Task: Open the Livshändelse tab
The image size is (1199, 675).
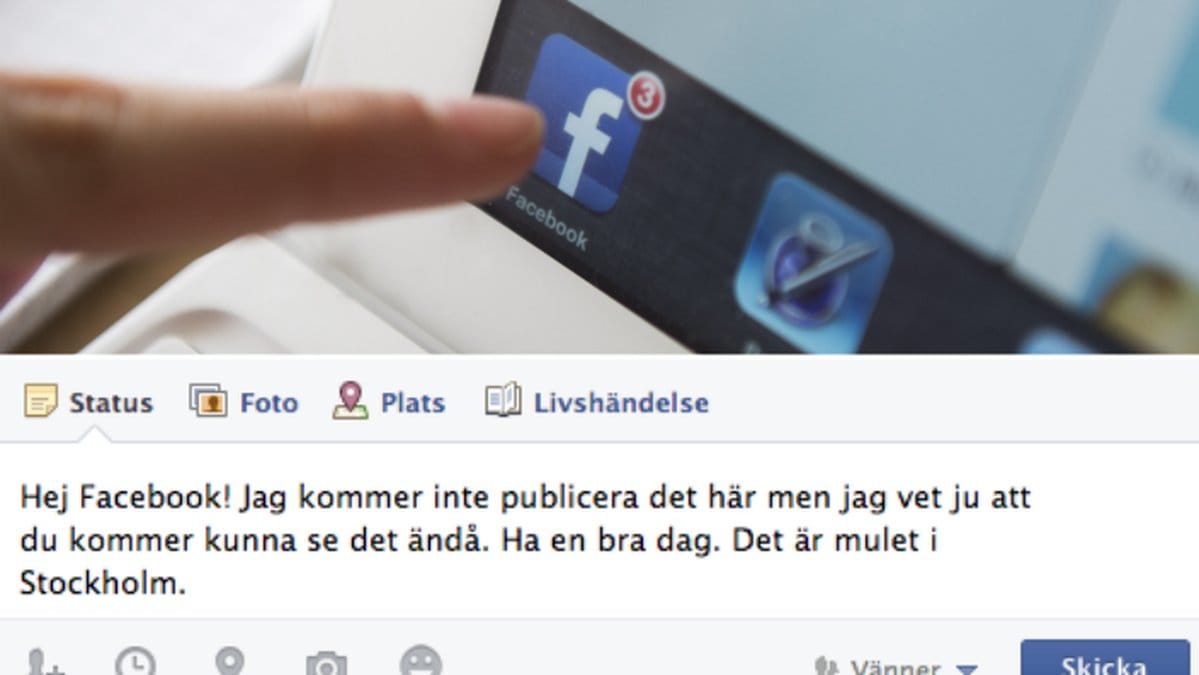Action: coord(621,403)
